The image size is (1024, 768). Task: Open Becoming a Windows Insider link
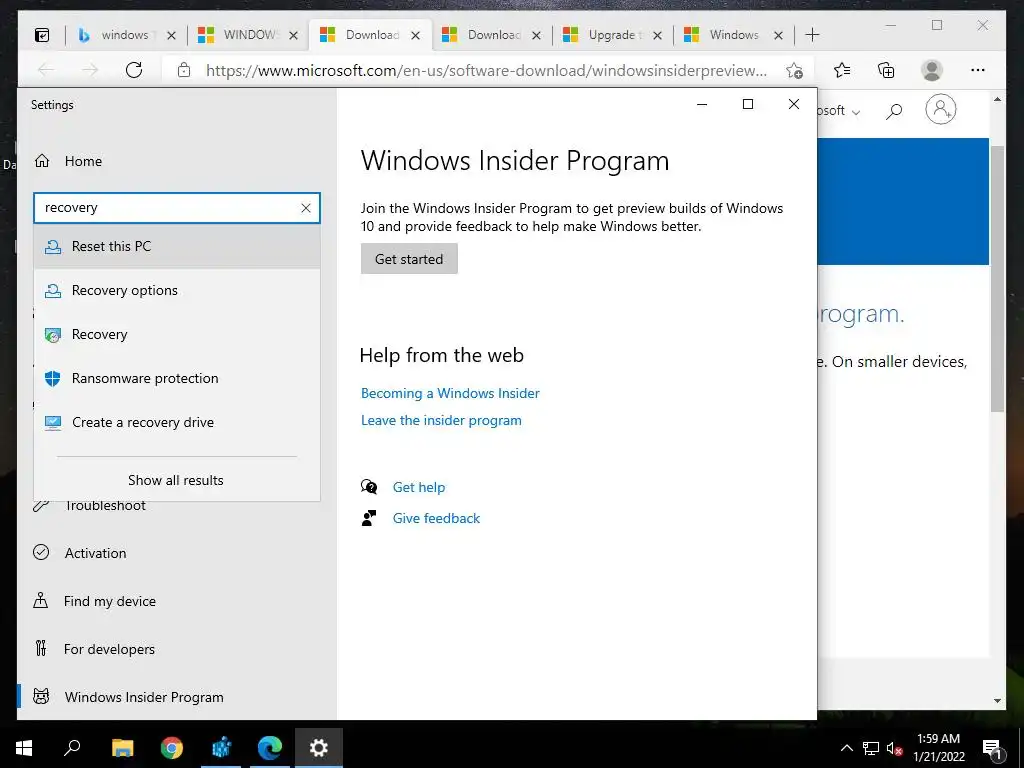pos(450,393)
